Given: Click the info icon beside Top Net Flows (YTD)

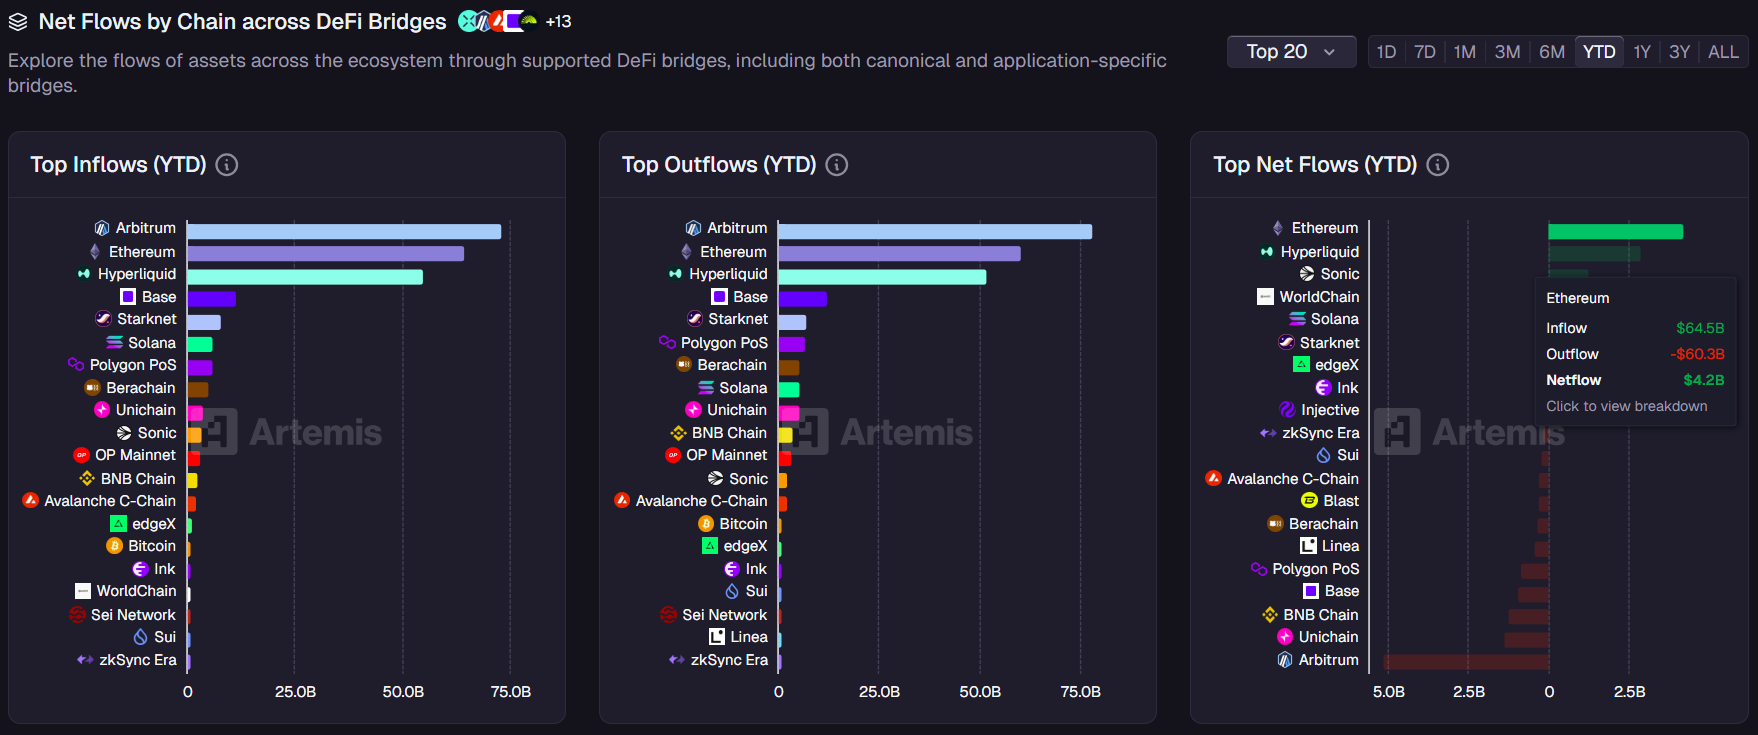Looking at the screenshot, I should tap(1437, 165).
